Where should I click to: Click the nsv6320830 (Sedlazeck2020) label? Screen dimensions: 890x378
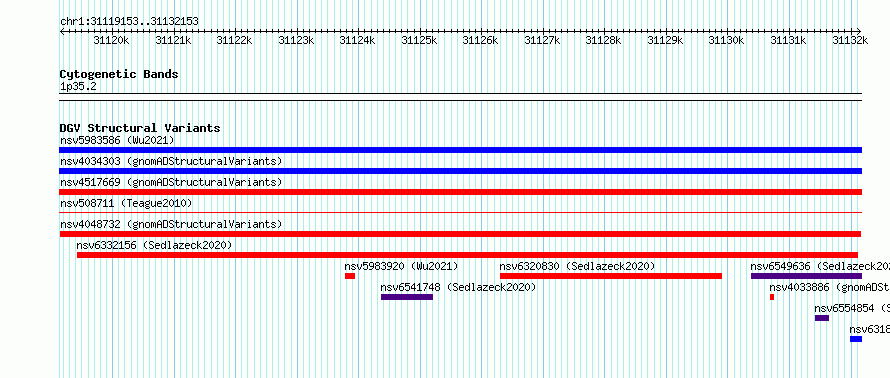(x=577, y=266)
